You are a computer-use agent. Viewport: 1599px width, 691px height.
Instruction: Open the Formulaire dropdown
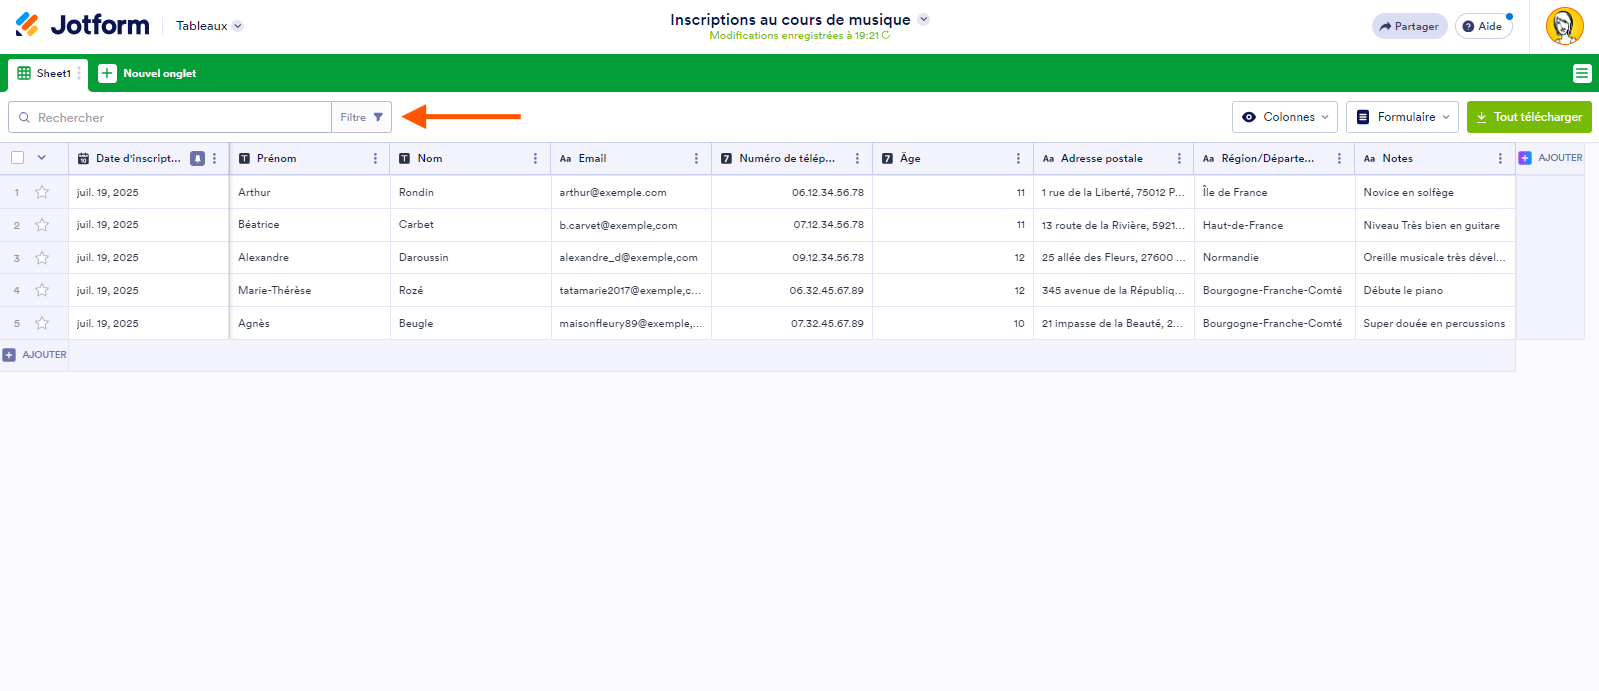1402,117
